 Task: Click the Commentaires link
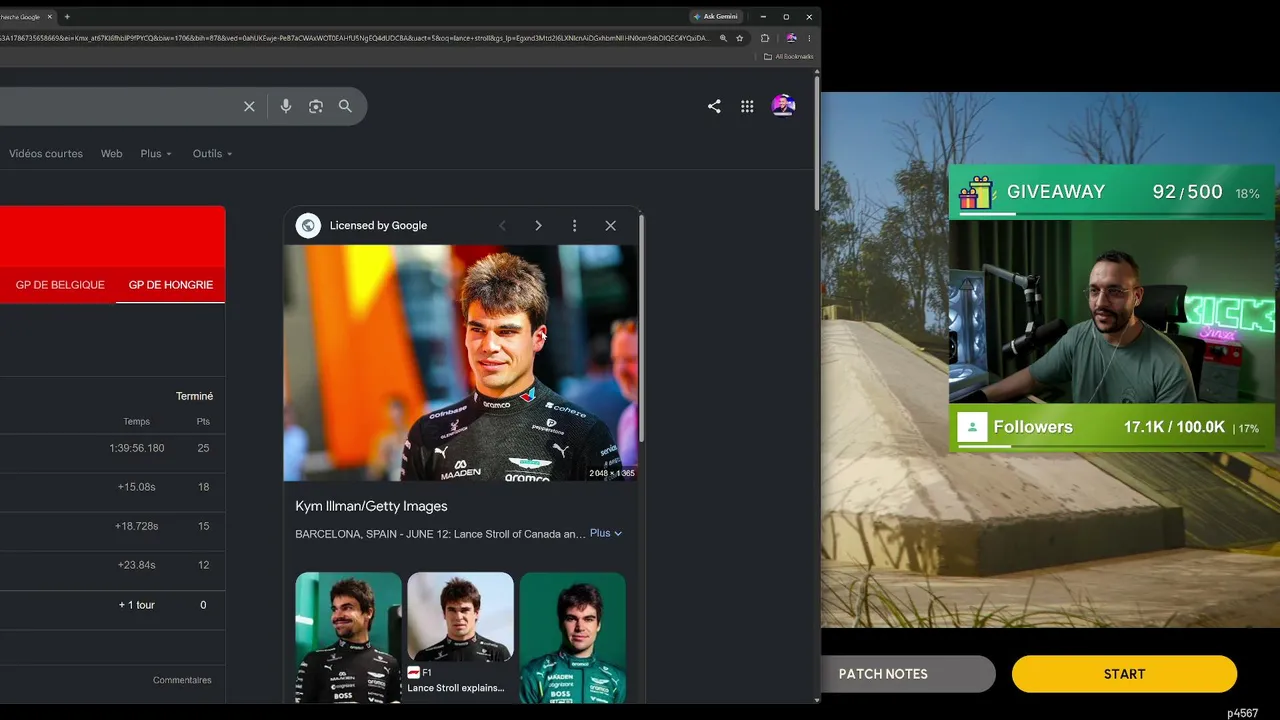[x=182, y=680]
